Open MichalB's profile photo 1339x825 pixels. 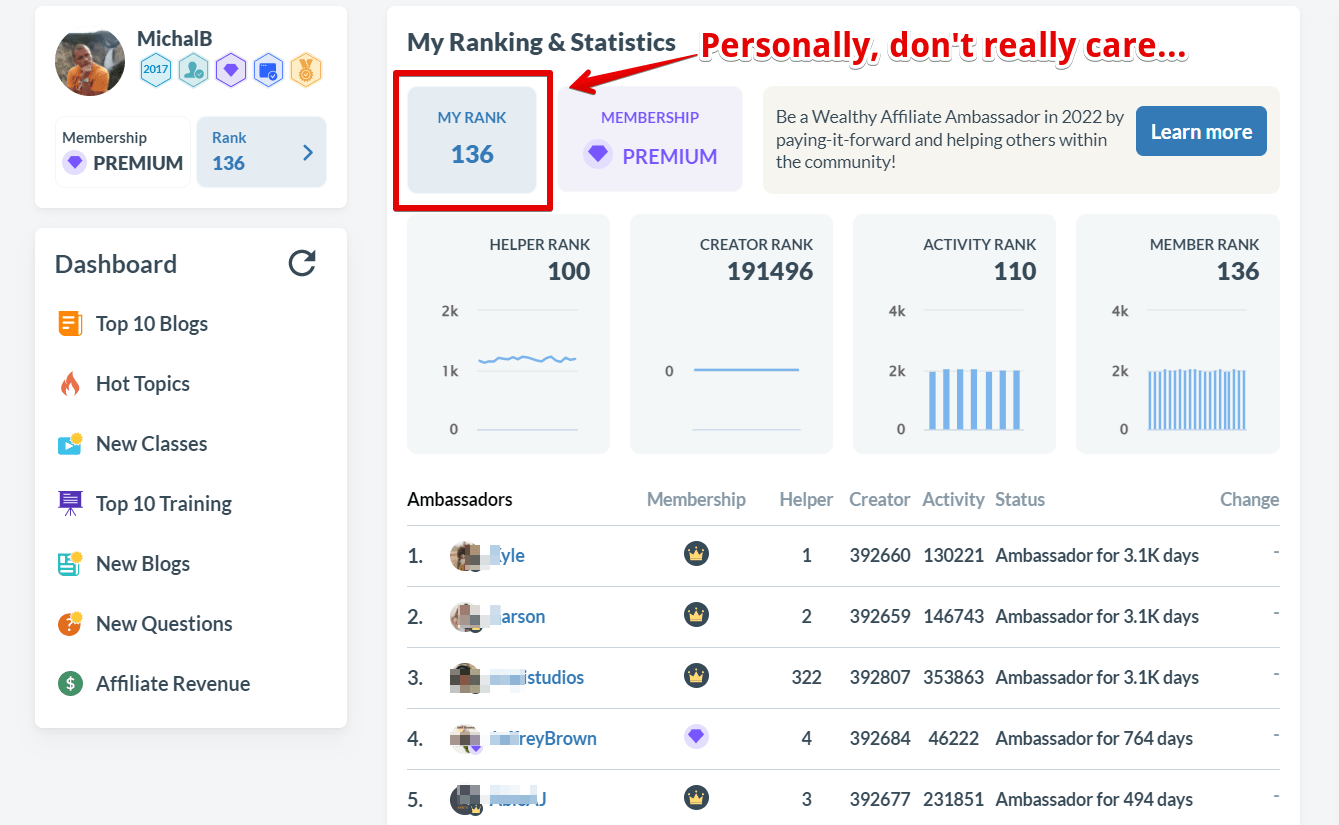[90, 62]
